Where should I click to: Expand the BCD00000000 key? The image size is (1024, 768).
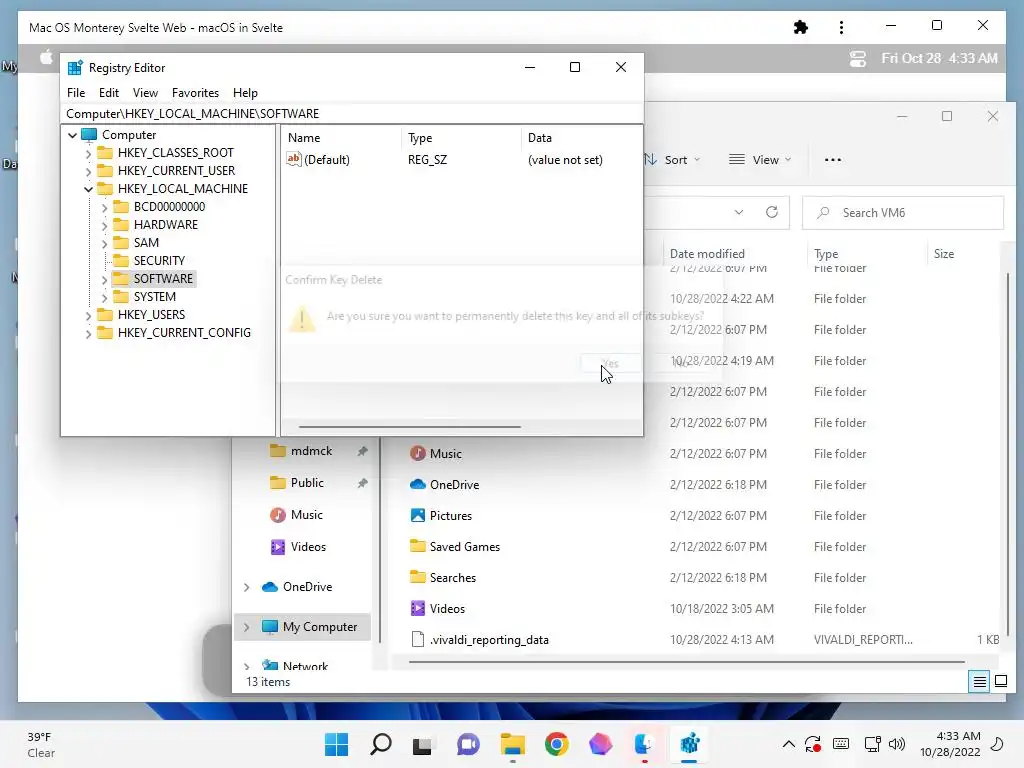(104, 208)
